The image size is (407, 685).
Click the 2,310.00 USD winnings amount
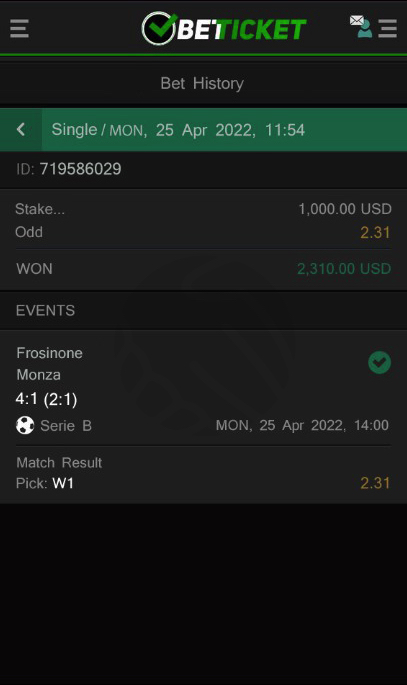pyautogui.click(x=344, y=269)
